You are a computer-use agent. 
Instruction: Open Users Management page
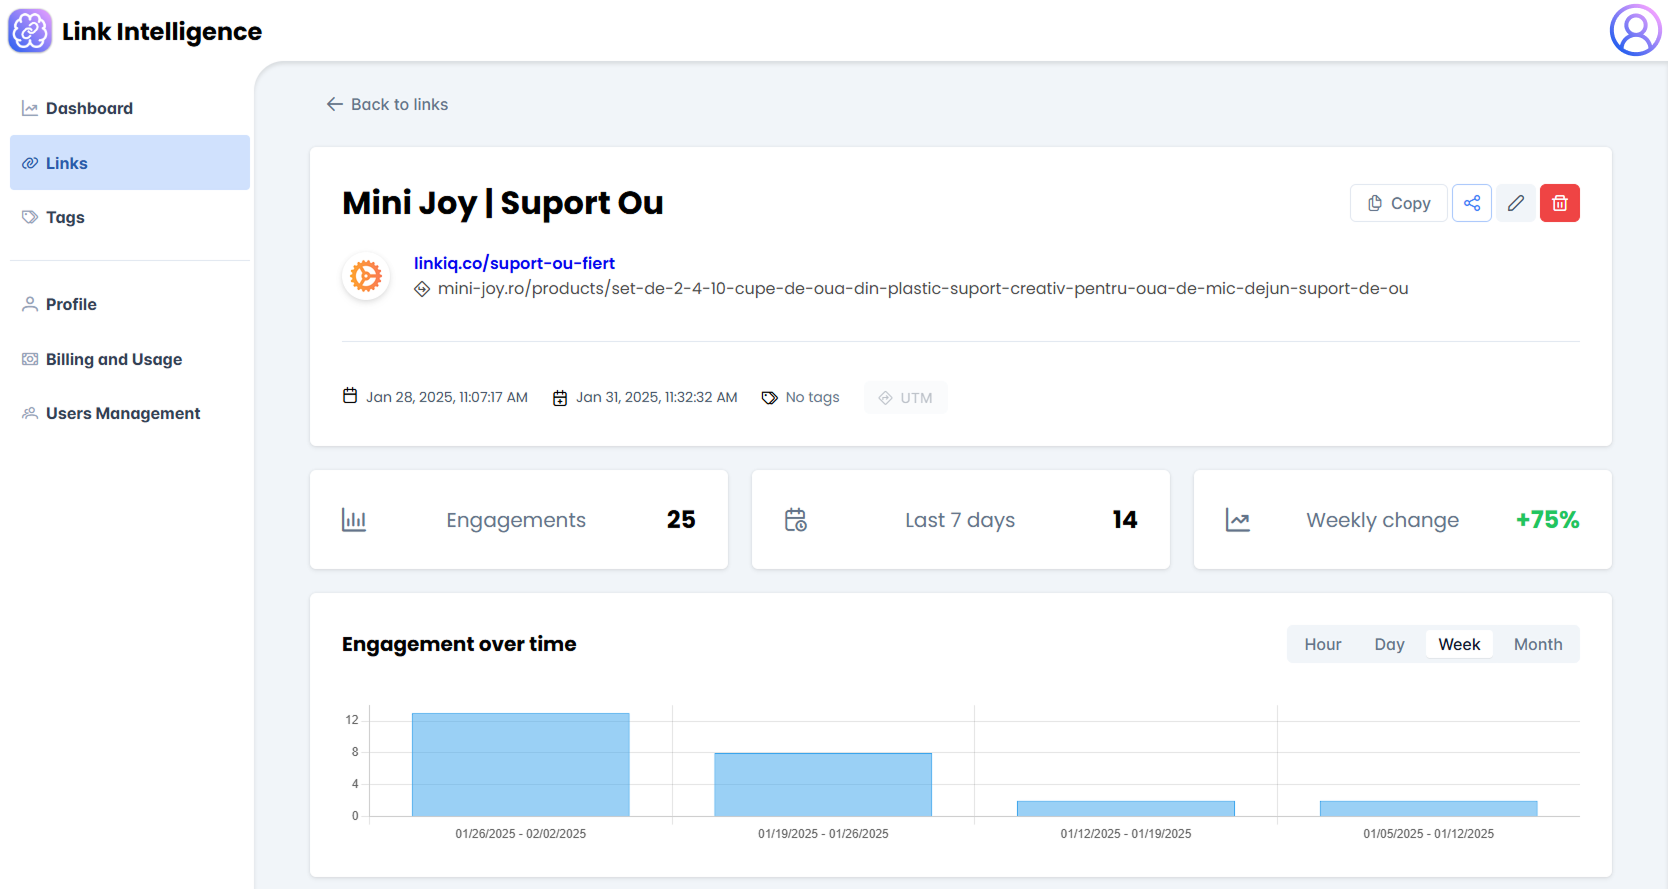point(130,413)
